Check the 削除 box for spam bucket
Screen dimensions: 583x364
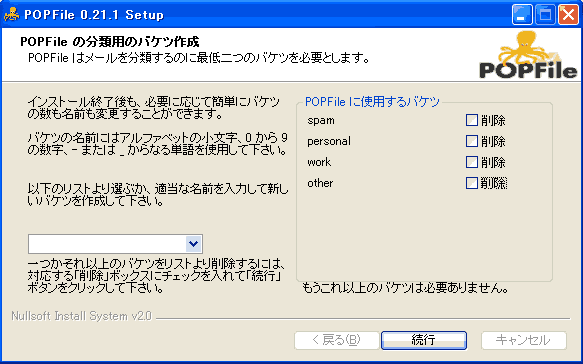[472, 120]
